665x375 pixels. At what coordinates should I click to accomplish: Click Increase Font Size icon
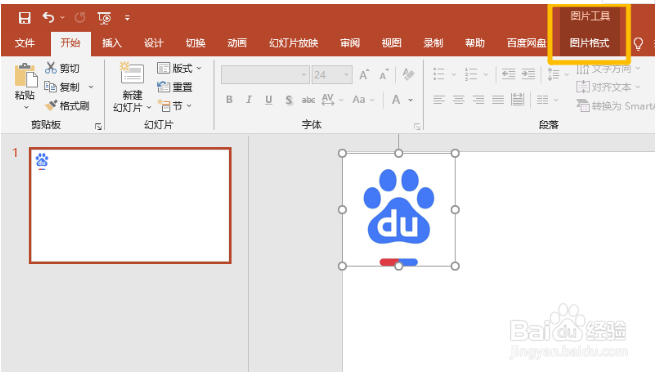tap(364, 75)
